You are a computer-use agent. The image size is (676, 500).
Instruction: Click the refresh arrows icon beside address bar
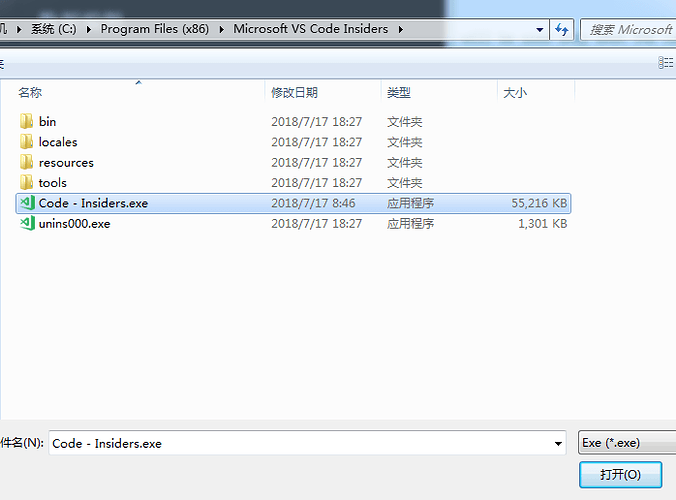click(x=561, y=29)
